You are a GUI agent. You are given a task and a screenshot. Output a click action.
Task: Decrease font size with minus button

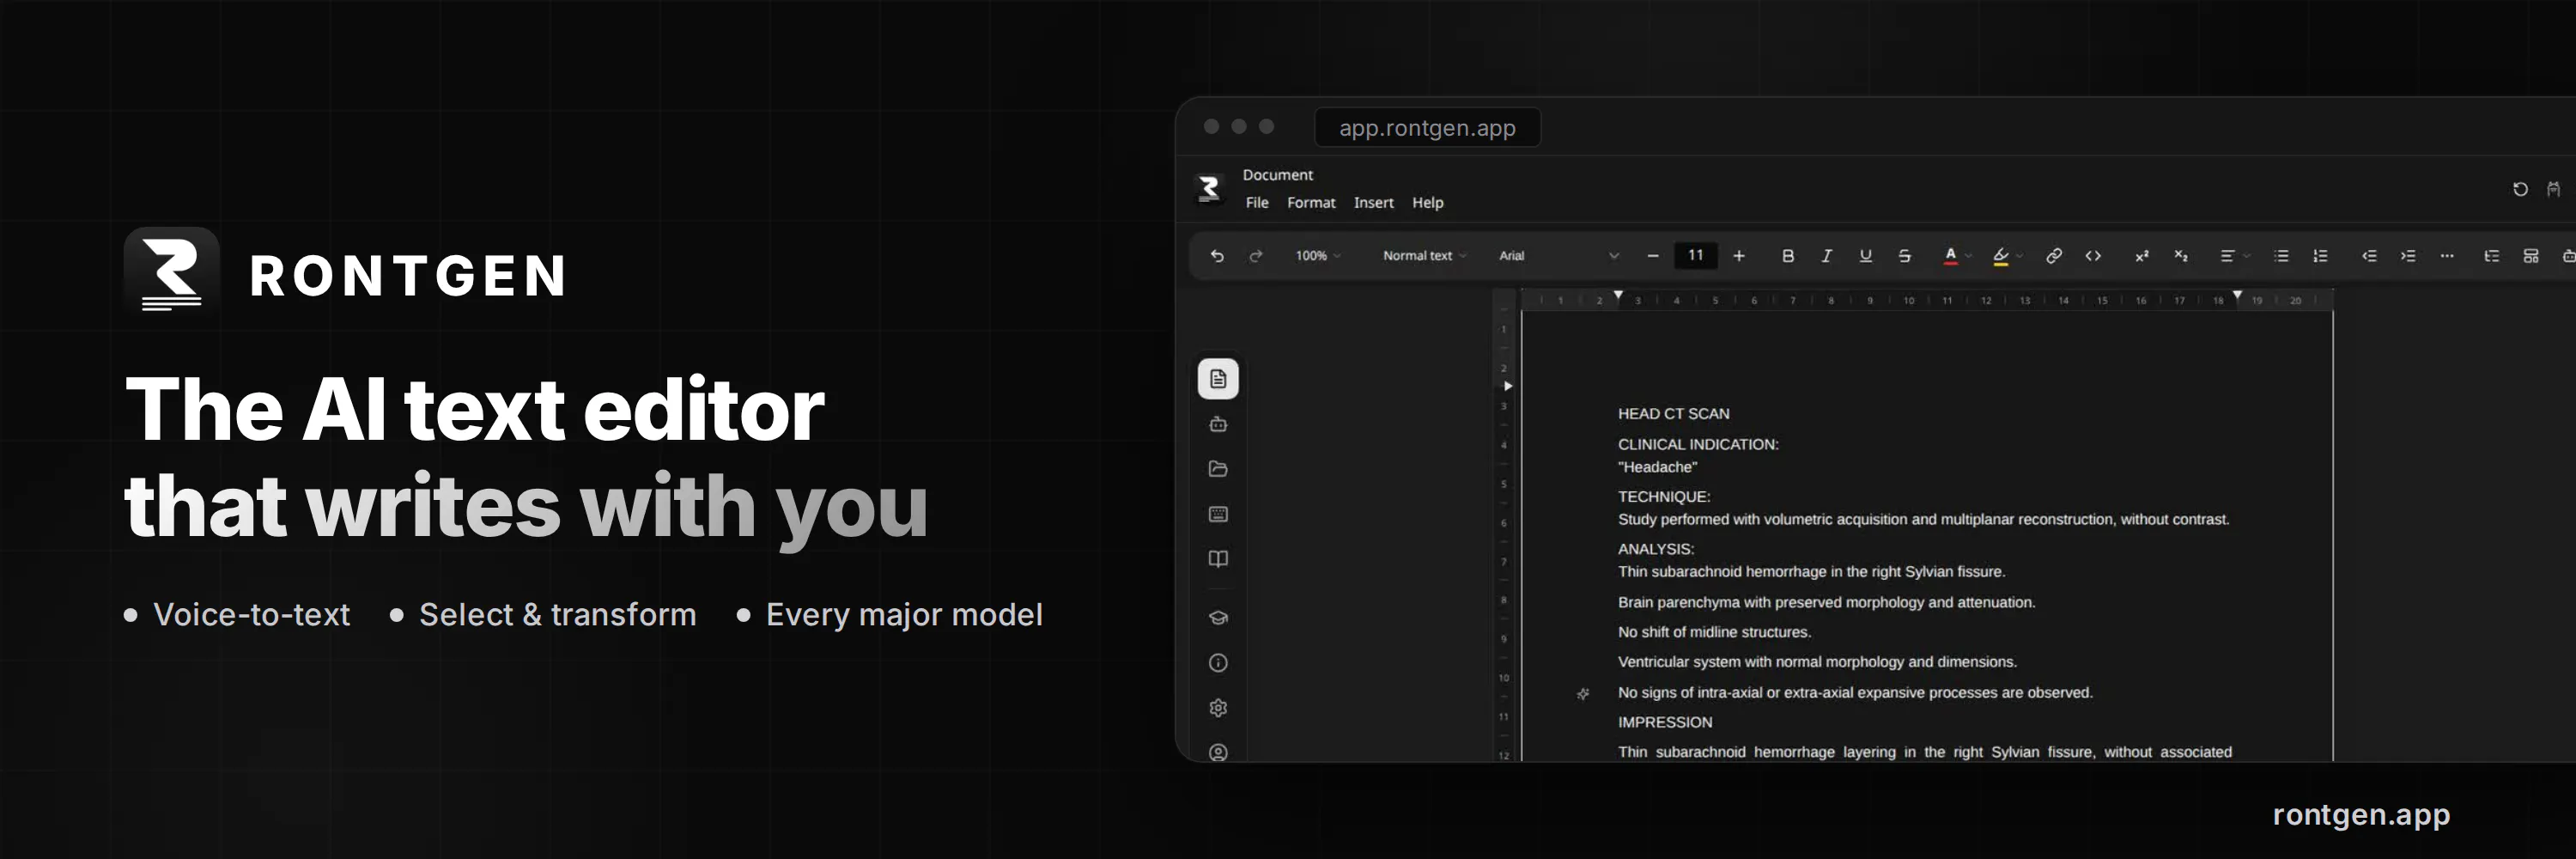click(x=1653, y=256)
